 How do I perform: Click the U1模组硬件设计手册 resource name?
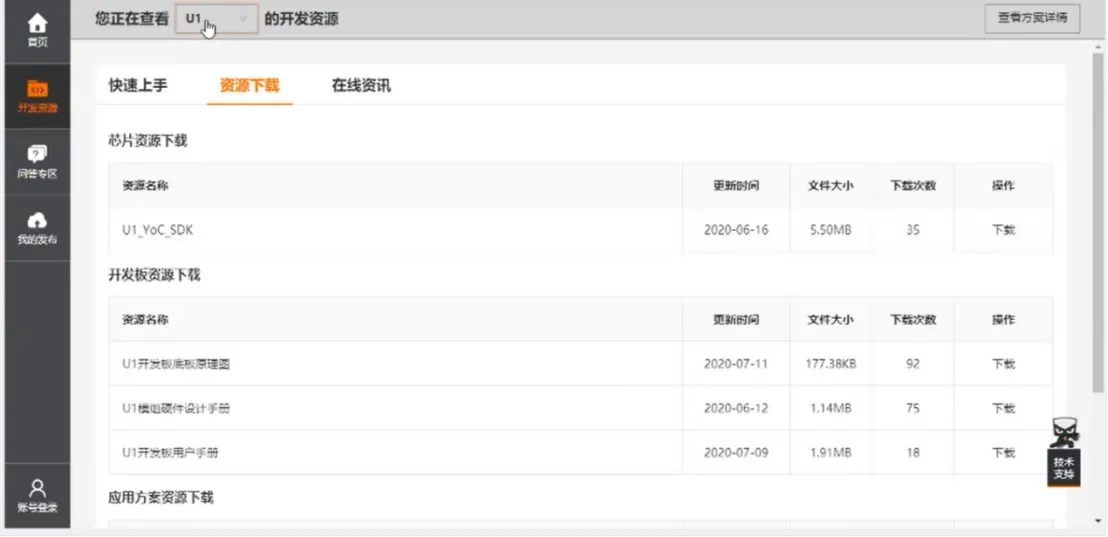[176, 408]
